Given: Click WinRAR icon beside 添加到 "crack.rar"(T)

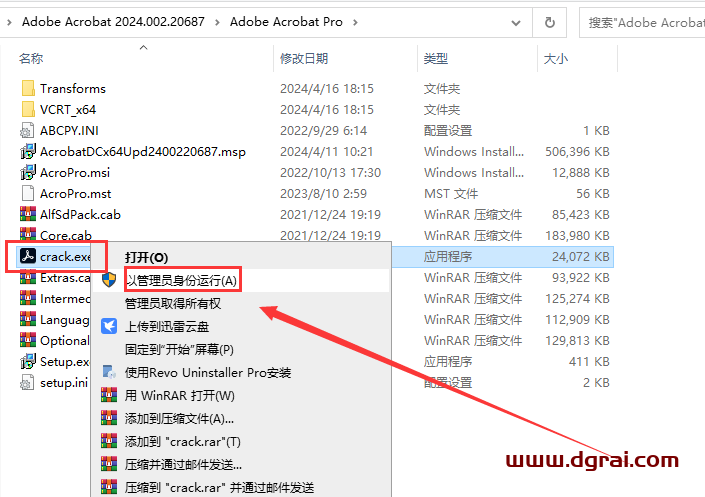Looking at the screenshot, I should click(109, 441).
